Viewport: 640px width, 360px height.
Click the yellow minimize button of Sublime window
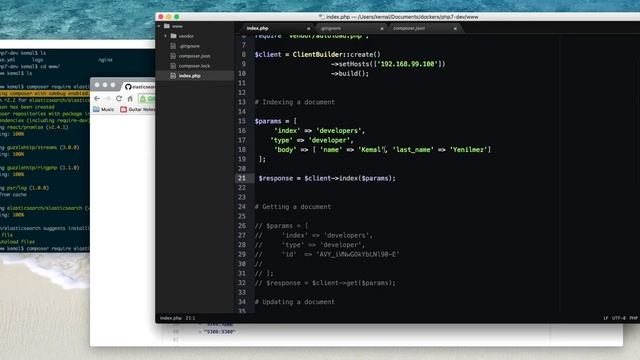coord(169,17)
